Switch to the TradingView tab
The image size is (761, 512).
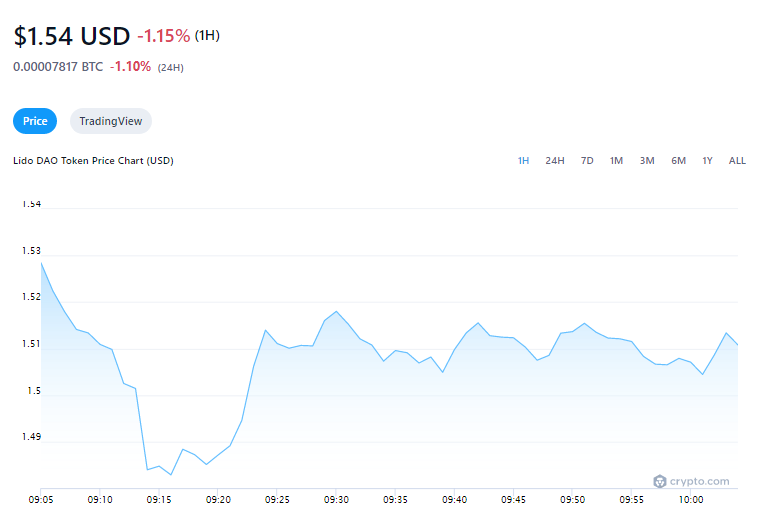(x=111, y=121)
